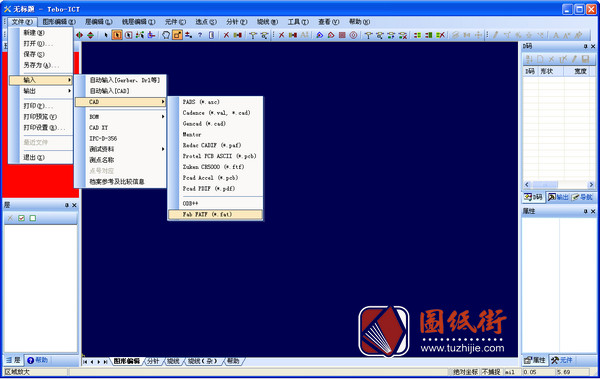
Task: Click the red triangle shape icon
Action: point(331,35)
